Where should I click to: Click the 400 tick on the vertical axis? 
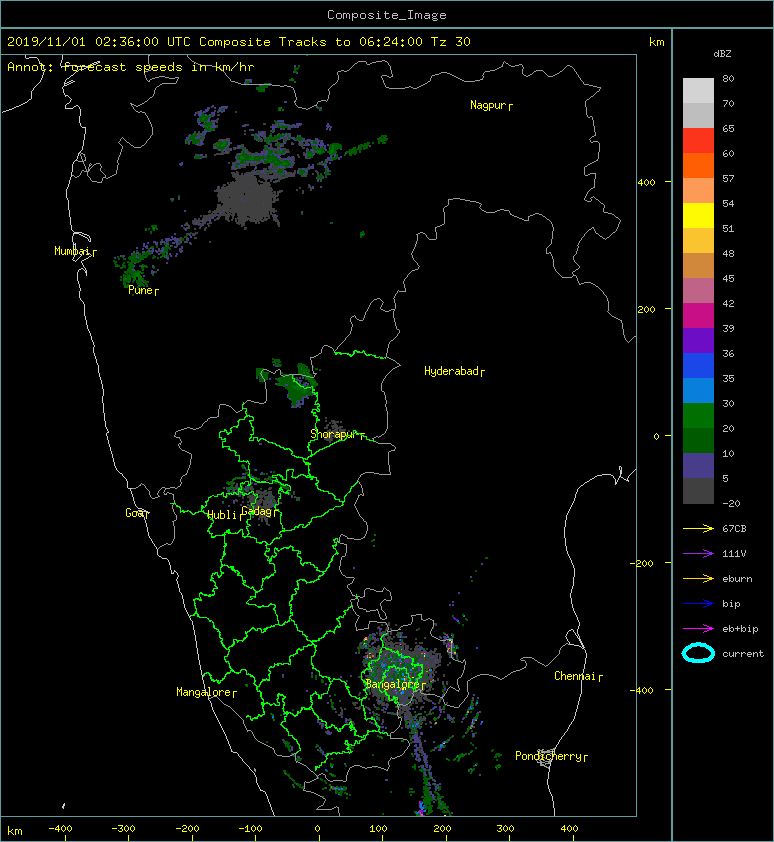point(646,183)
